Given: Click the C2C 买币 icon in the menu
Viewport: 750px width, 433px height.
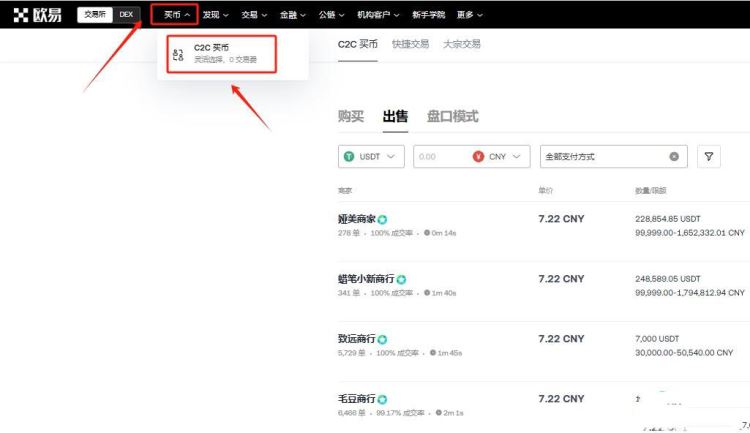Looking at the screenshot, I should click(x=178, y=54).
